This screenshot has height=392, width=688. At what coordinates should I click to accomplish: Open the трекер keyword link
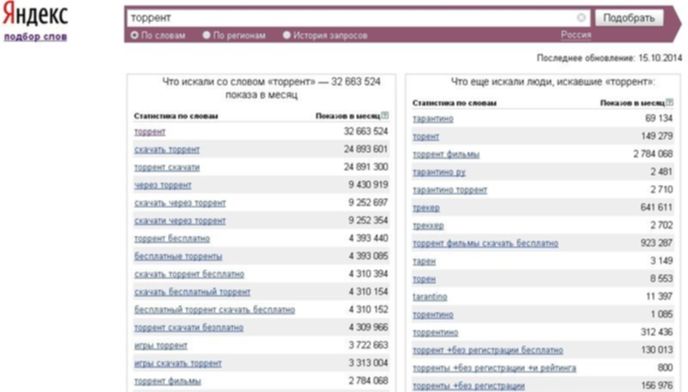(x=426, y=208)
